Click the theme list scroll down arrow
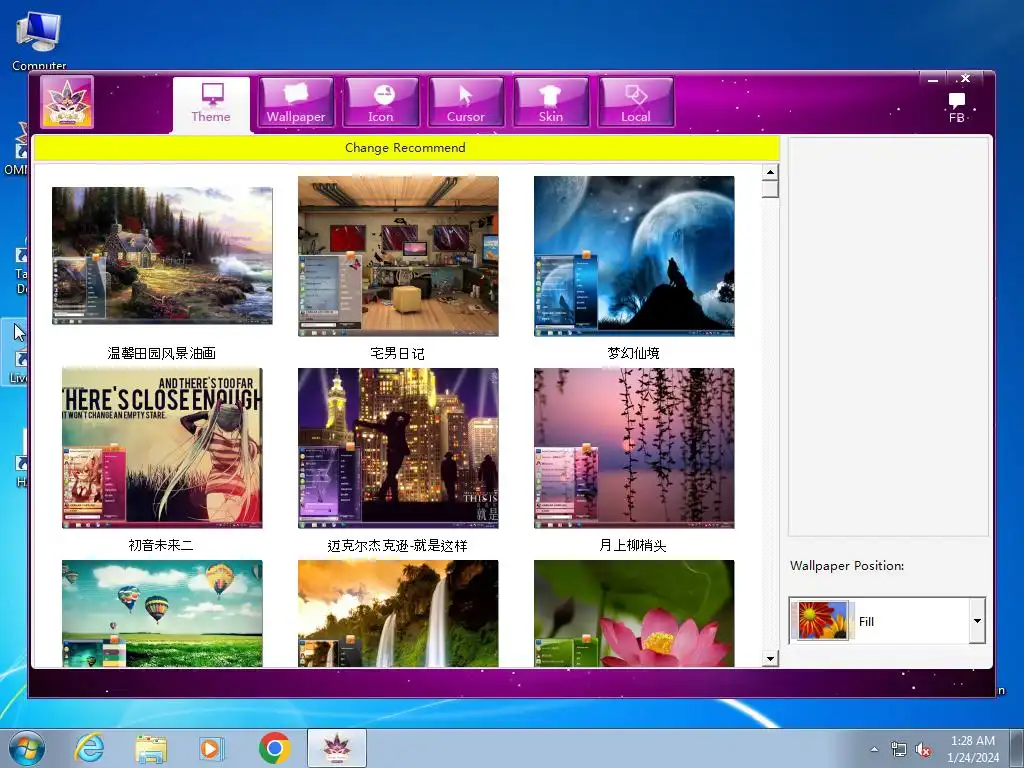The width and height of the screenshot is (1024, 768). pos(770,658)
